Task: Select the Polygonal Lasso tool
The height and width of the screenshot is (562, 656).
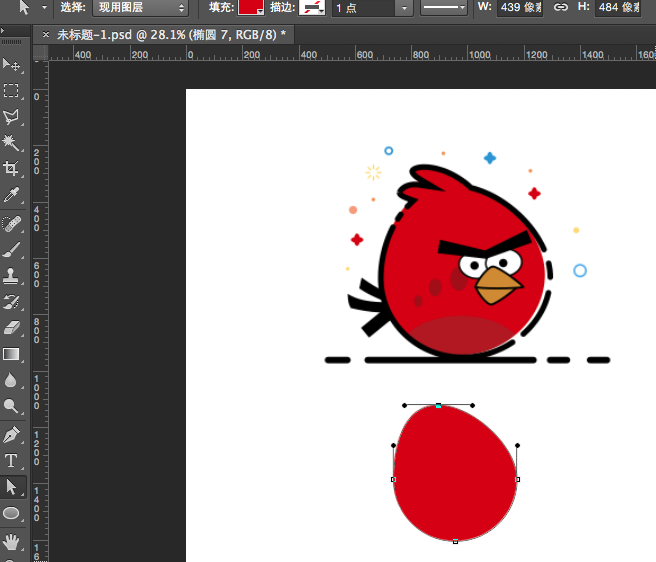Action: coord(11,117)
